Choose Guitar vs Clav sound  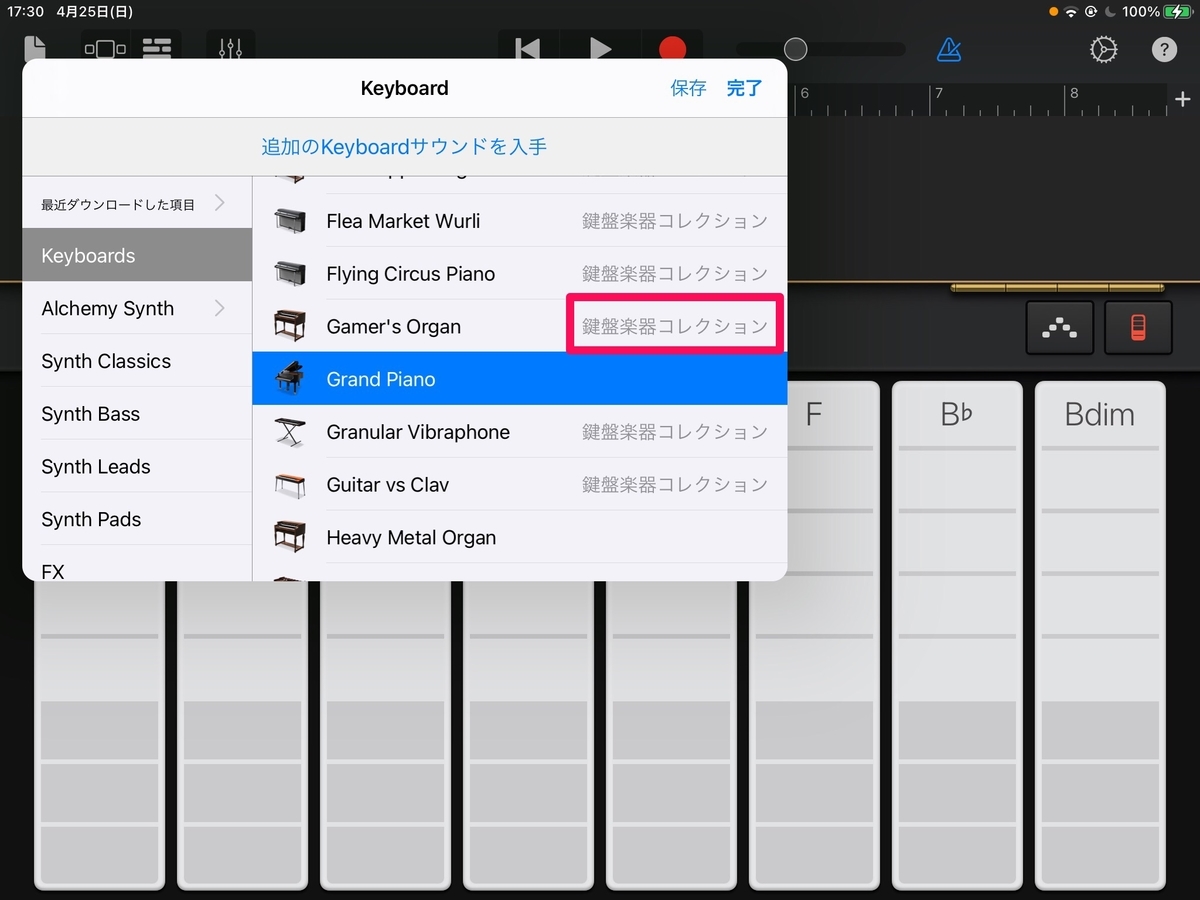(520, 485)
